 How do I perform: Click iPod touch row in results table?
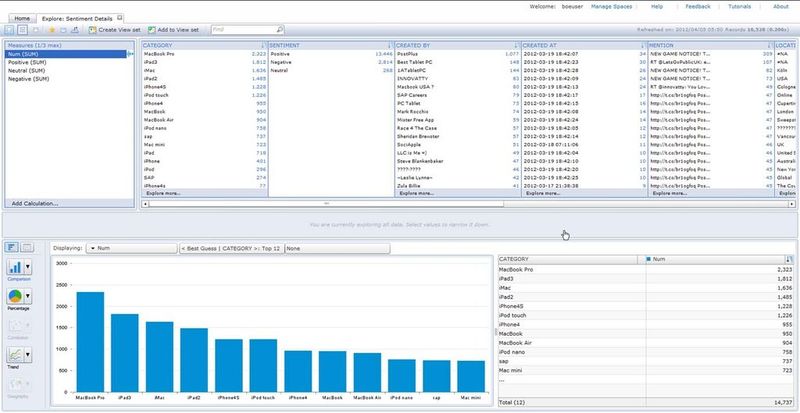(x=646, y=315)
